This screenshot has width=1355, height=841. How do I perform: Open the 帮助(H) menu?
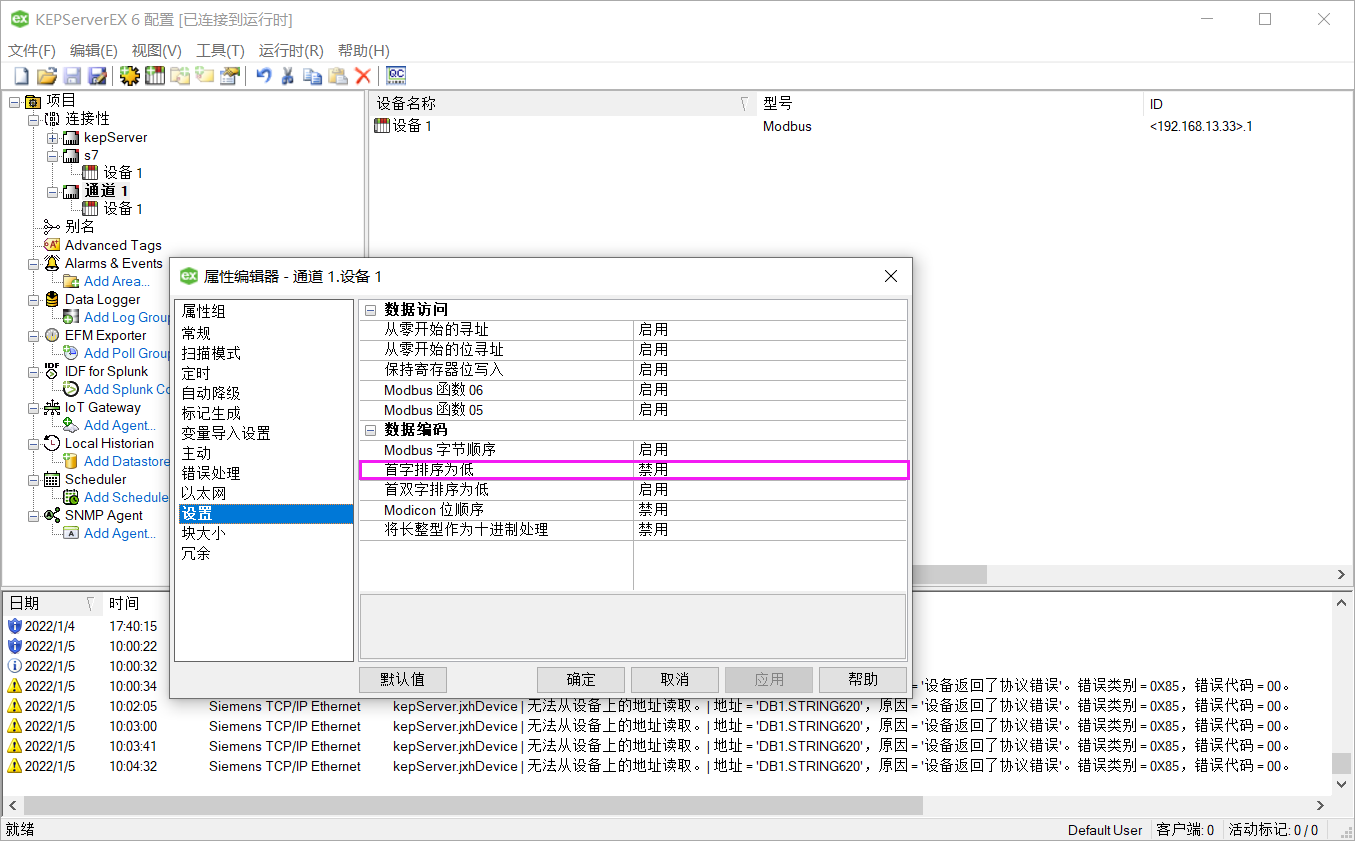point(364,51)
